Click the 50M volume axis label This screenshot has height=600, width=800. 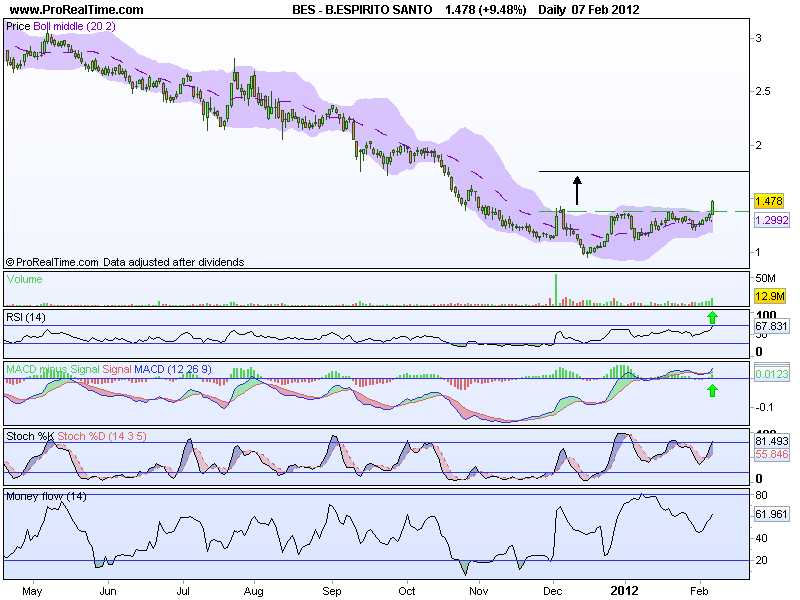pyautogui.click(x=765, y=278)
